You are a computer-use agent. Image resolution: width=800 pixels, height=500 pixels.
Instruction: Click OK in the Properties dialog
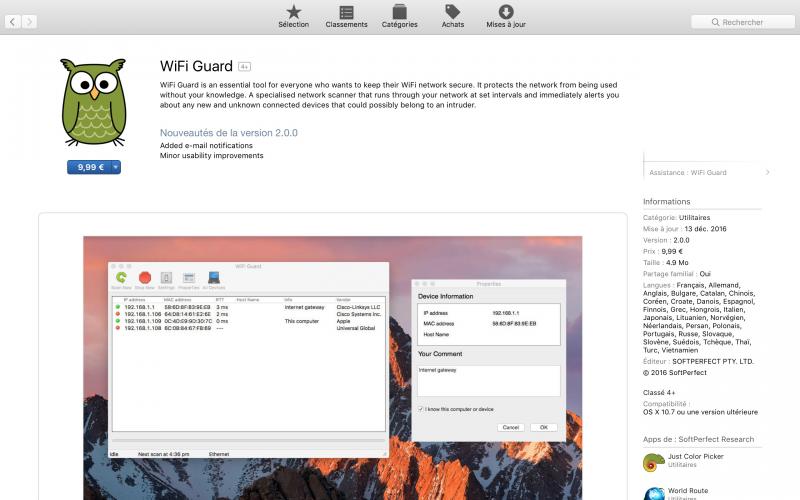(x=544, y=428)
